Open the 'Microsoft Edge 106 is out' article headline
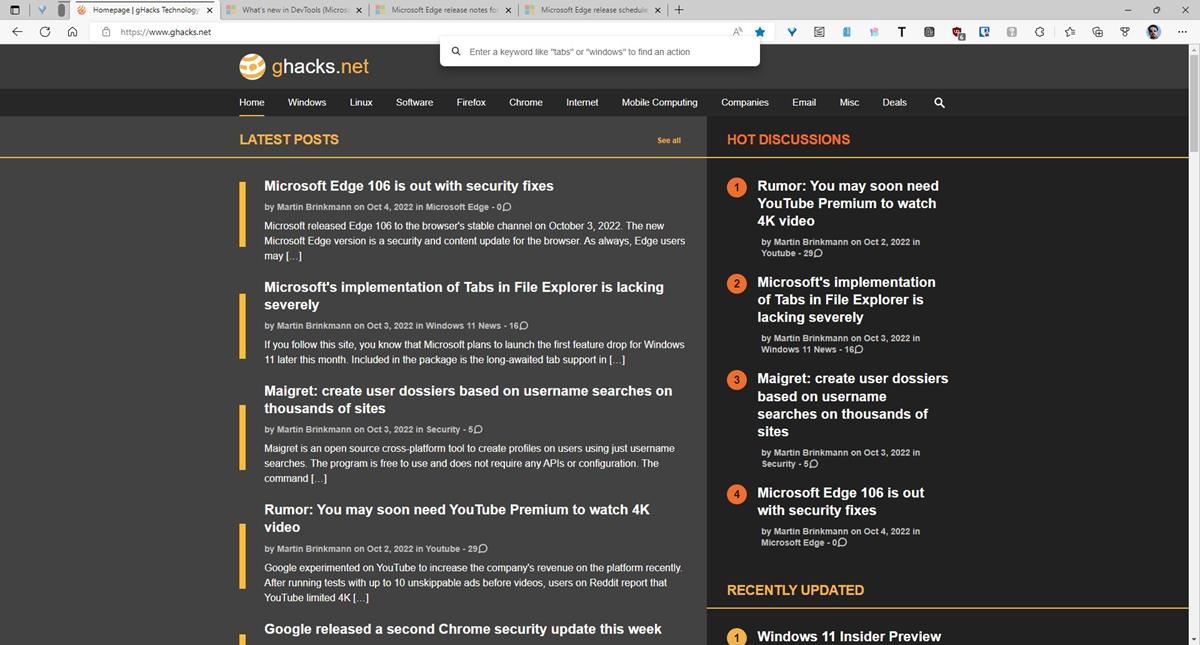The height and width of the screenshot is (645, 1200). point(408,186)
